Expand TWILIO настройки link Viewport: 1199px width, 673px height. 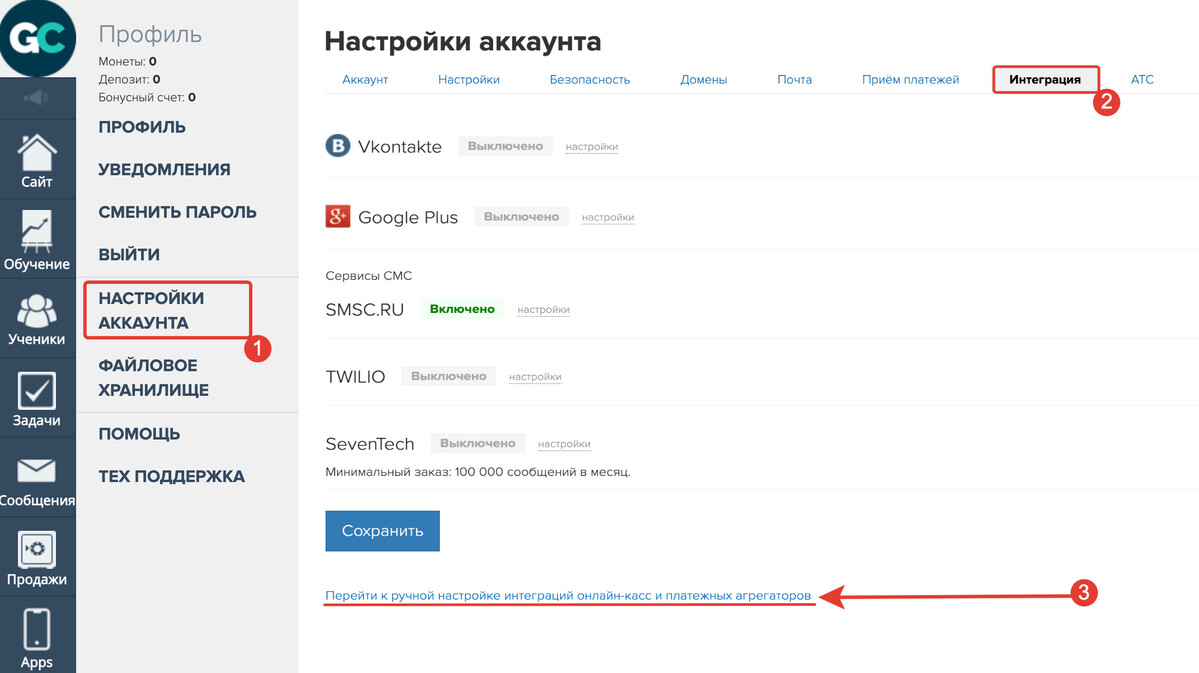tap(535, 377)
